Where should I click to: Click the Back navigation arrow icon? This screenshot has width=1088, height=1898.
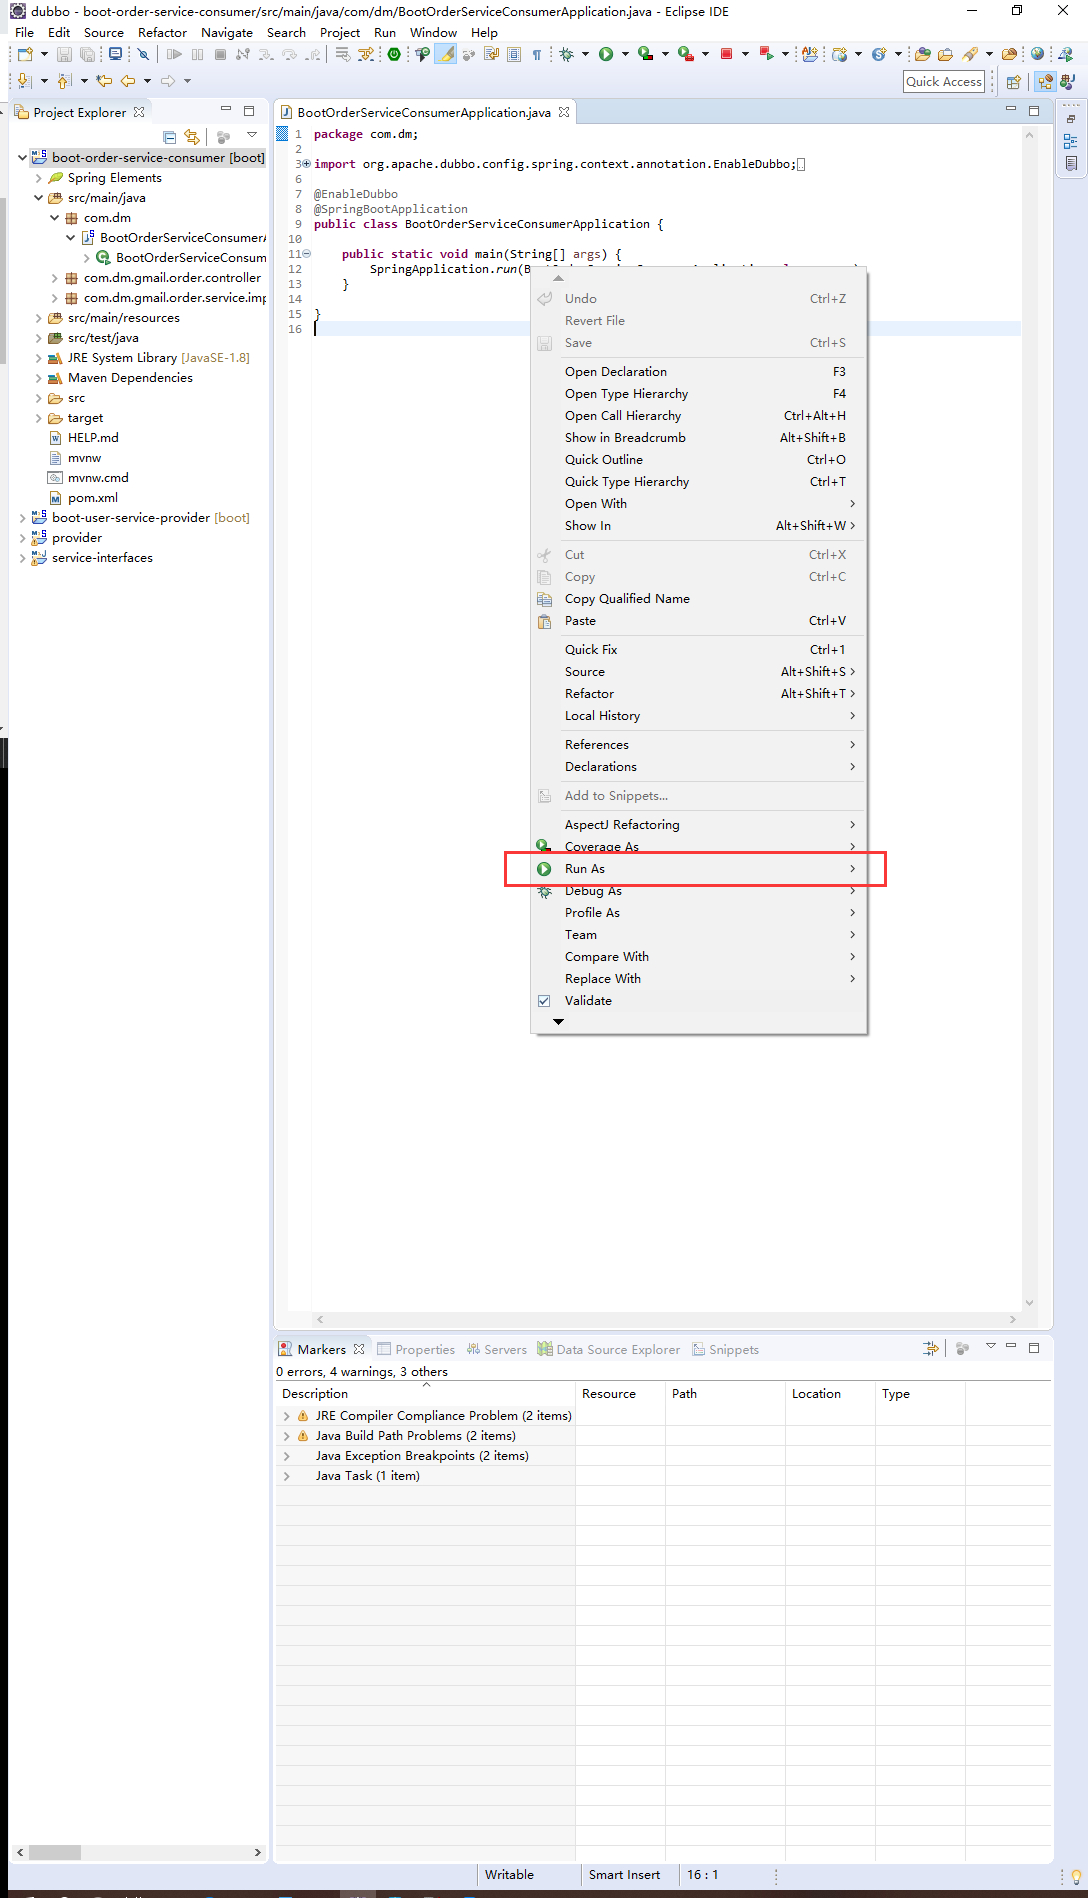pyautogui.click(x=128, y=81)
